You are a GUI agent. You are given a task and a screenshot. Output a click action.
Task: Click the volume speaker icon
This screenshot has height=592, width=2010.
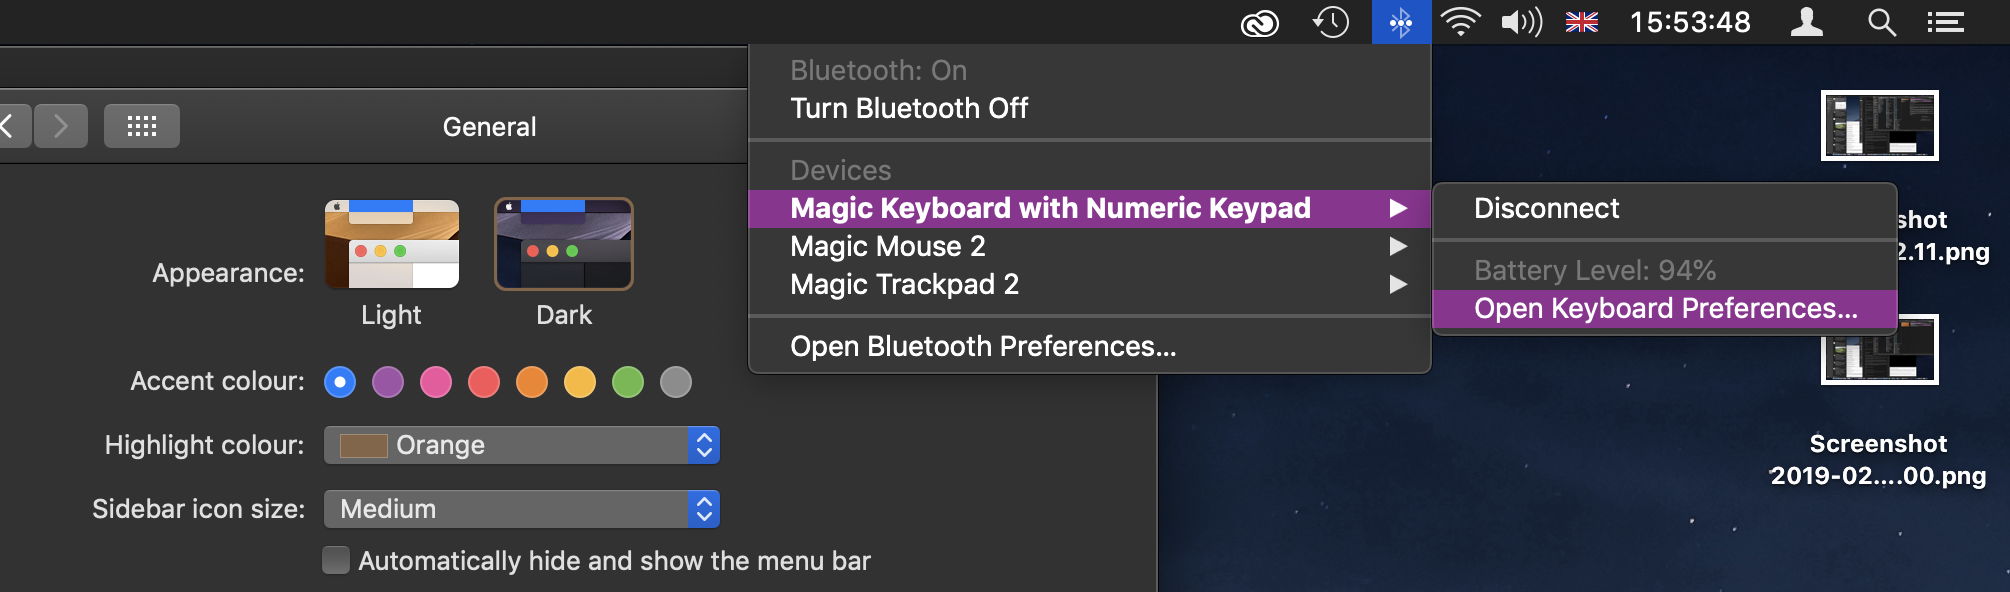[x=1521, y=22]
